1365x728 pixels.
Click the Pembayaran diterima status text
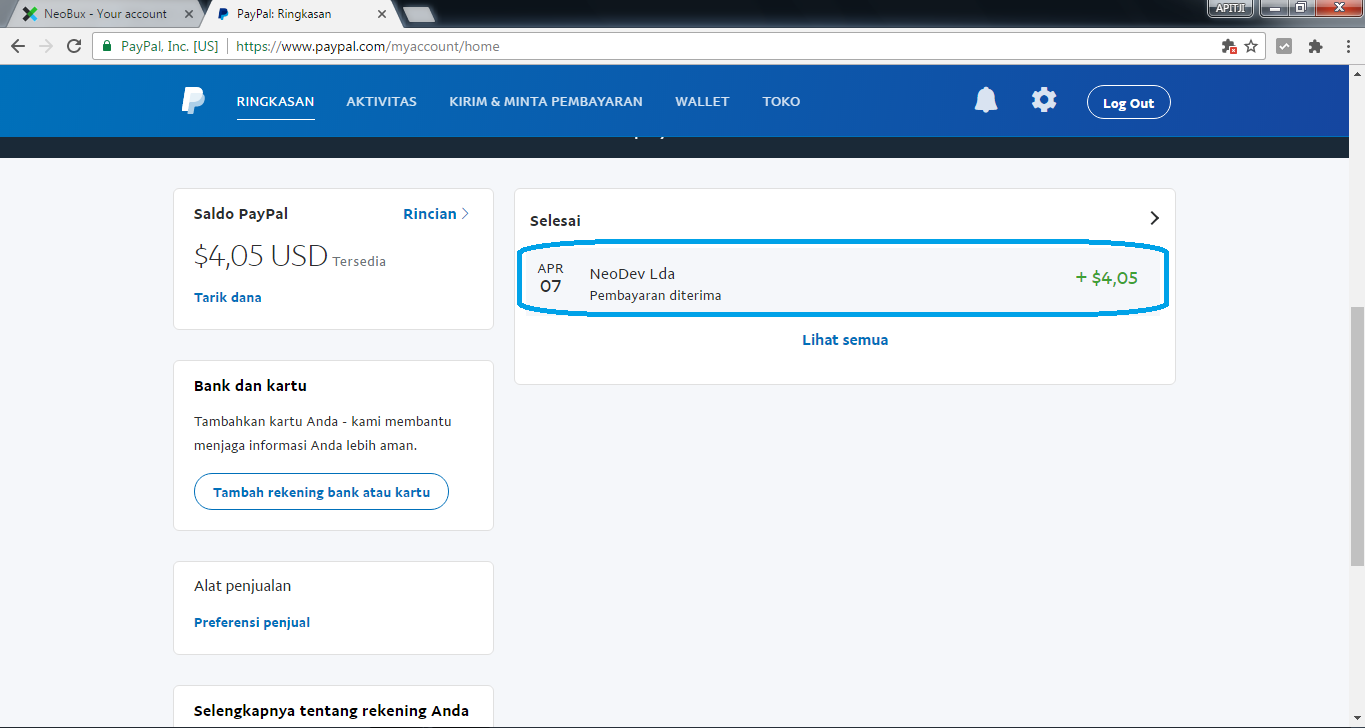click(655, 296)
